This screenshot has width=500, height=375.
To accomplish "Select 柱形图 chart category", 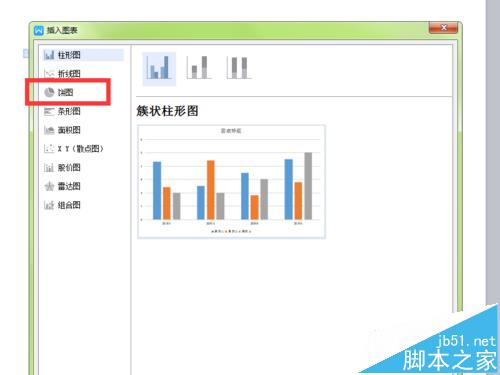I will coord(83,55).
